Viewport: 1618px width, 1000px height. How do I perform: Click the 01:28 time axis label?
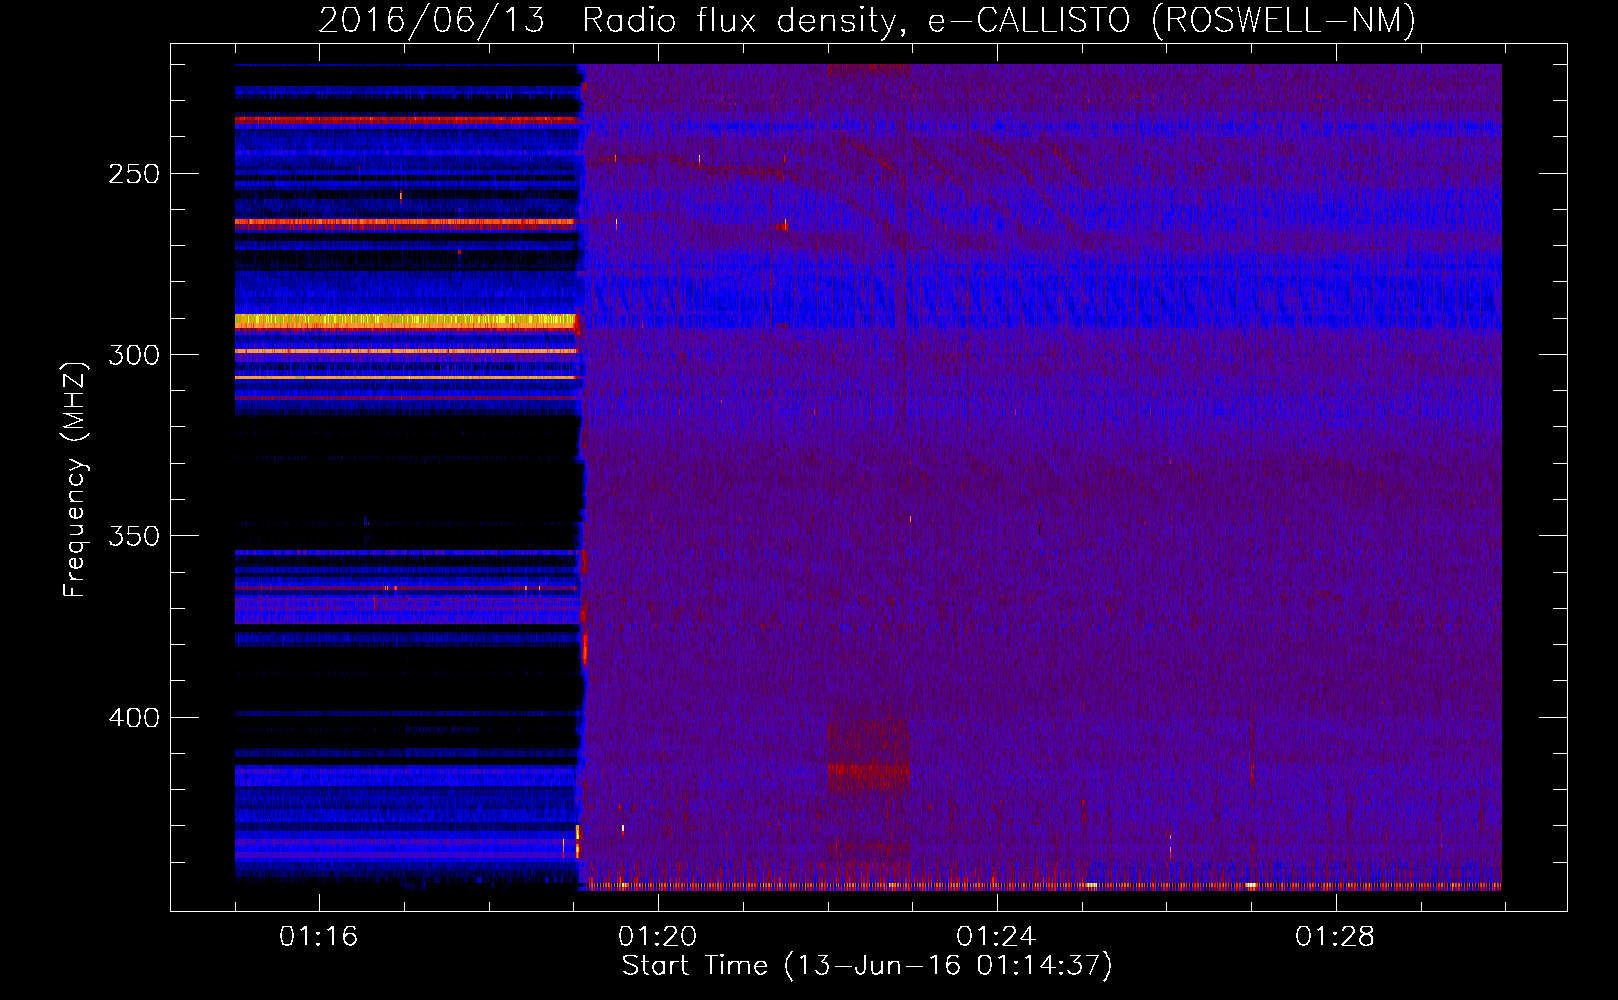click(1334, 937)
